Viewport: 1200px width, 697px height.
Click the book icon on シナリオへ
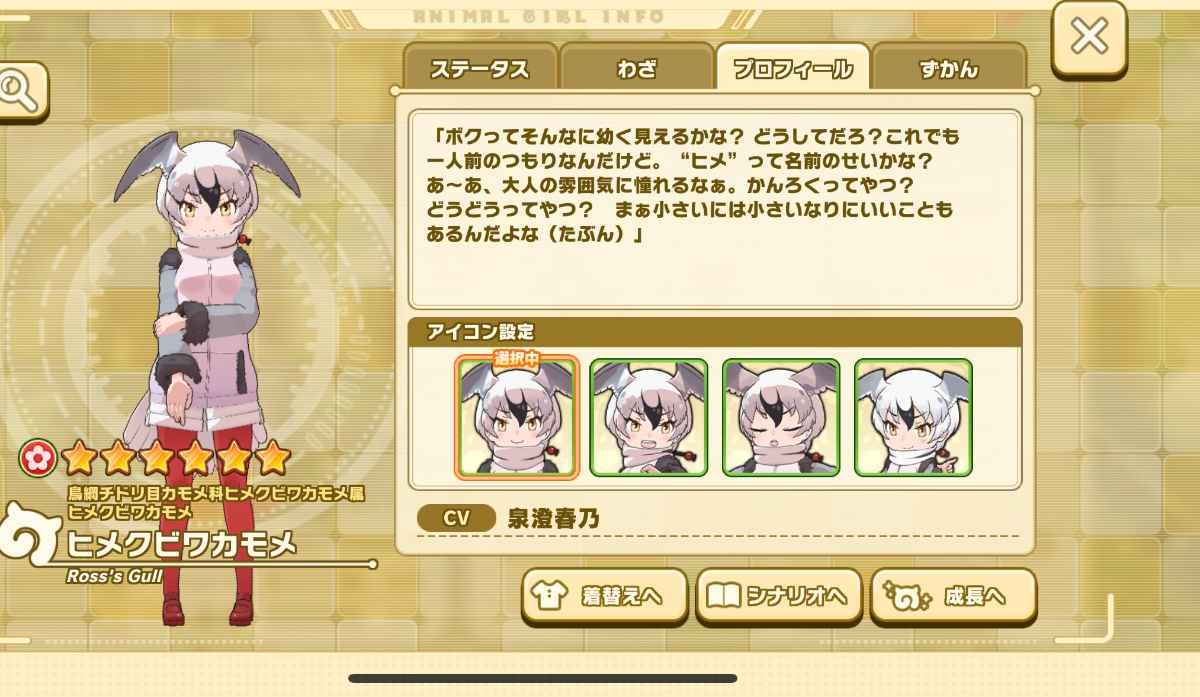[725, 597]
